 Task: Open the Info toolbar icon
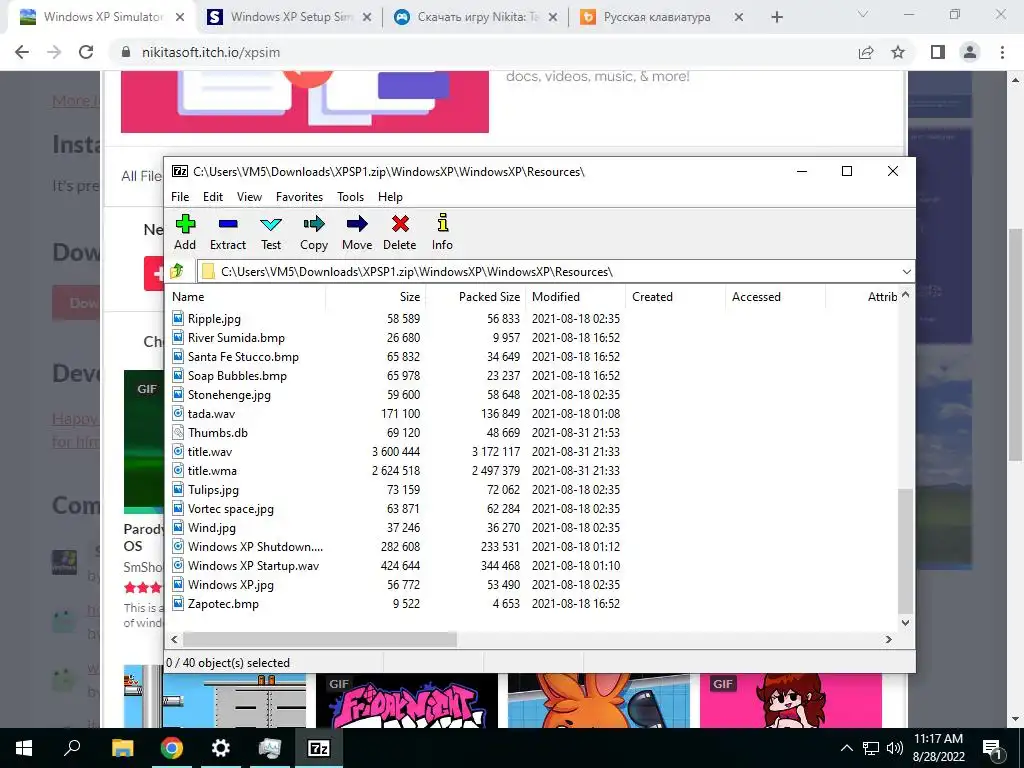click(x=442, y=223)
